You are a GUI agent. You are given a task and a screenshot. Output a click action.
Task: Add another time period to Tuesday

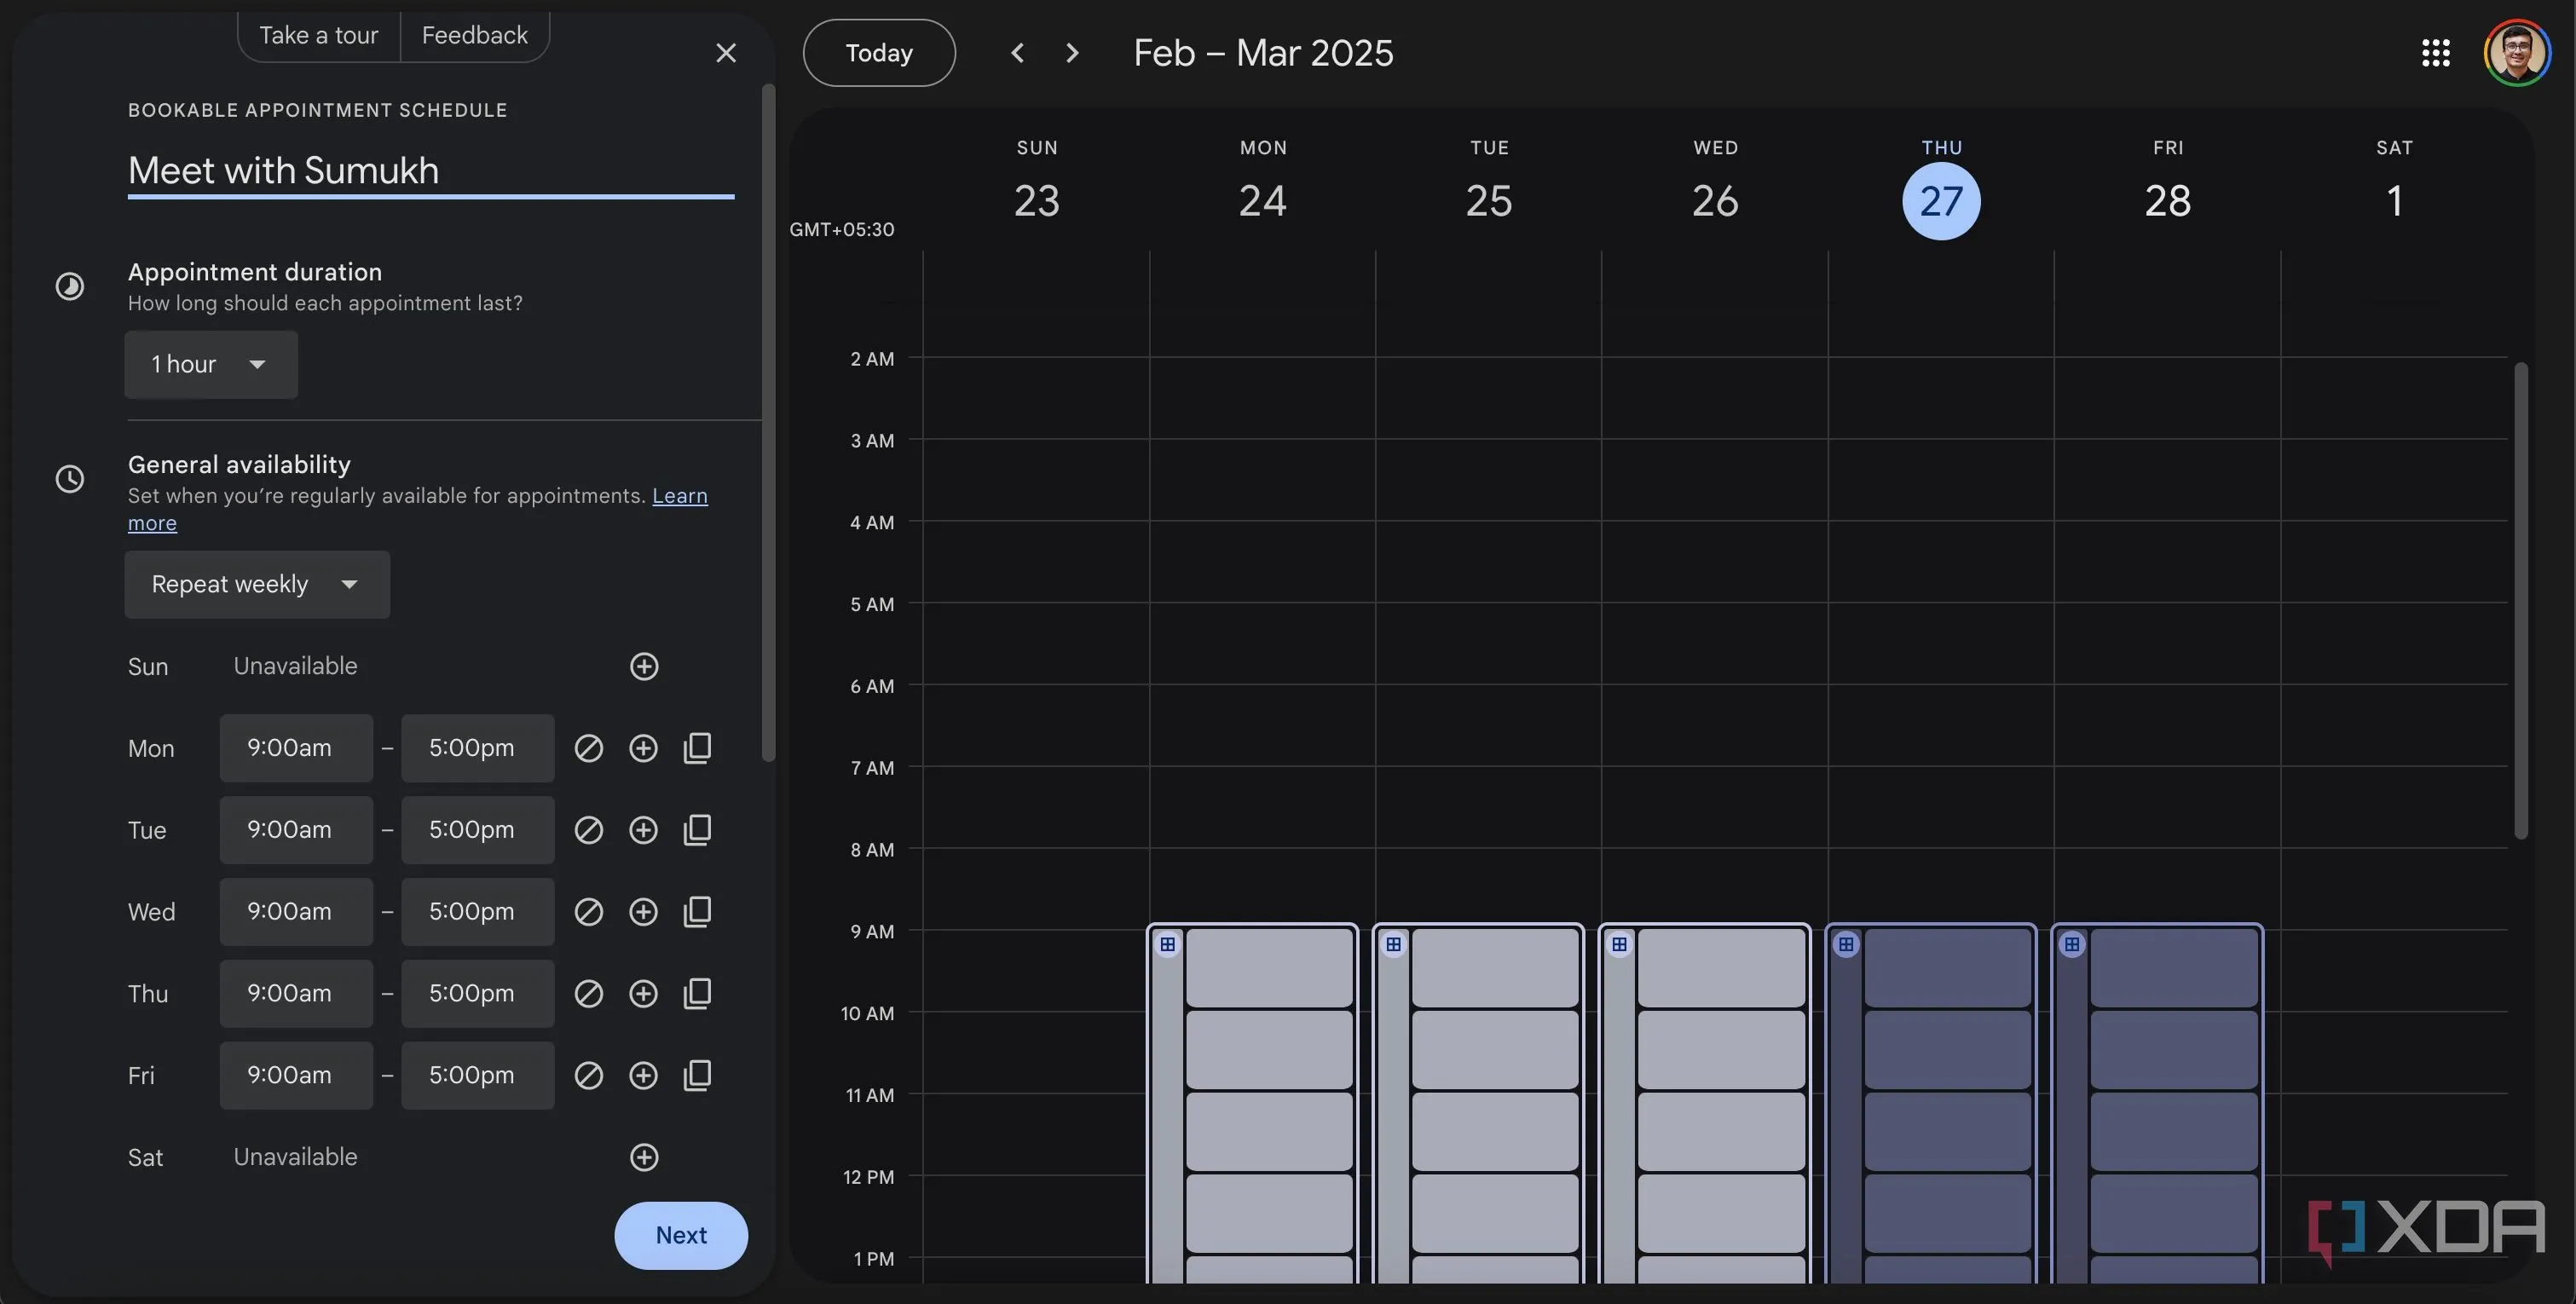(x=643, y=830)
